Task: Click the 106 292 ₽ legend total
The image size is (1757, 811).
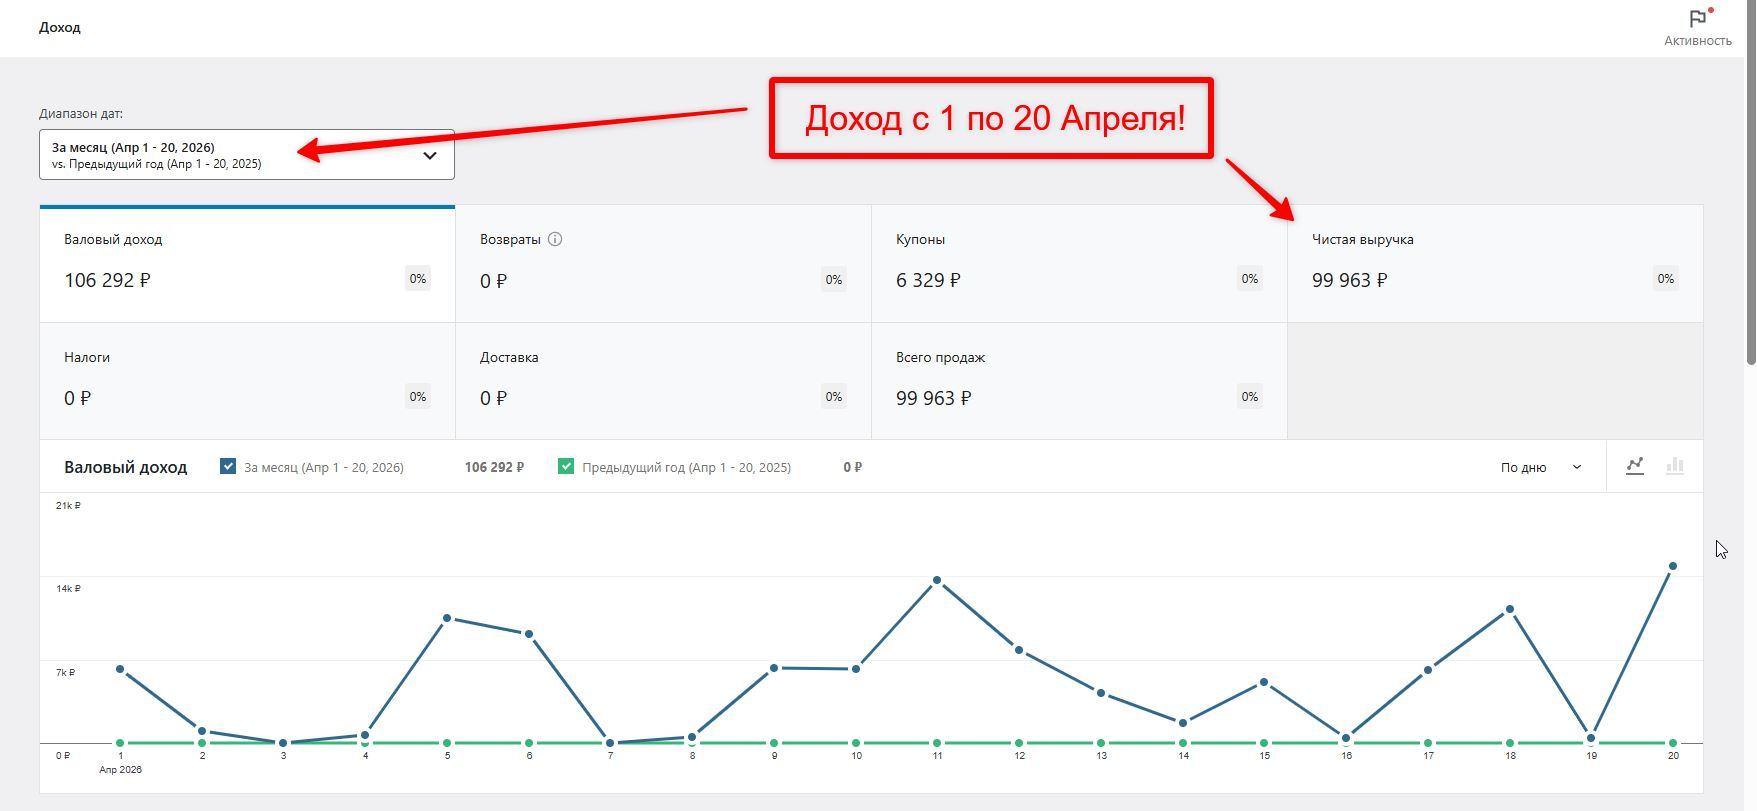Action: [x=494, y=467]
